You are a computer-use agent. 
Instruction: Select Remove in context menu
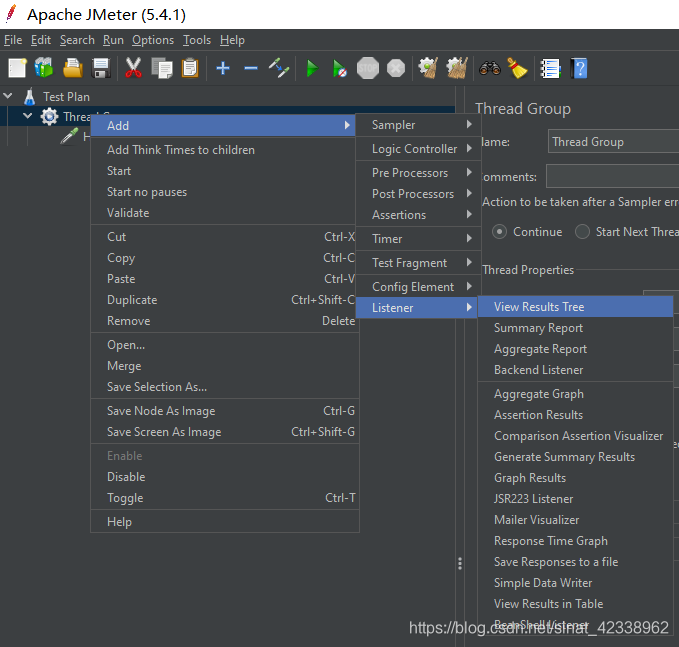(223, 321)
